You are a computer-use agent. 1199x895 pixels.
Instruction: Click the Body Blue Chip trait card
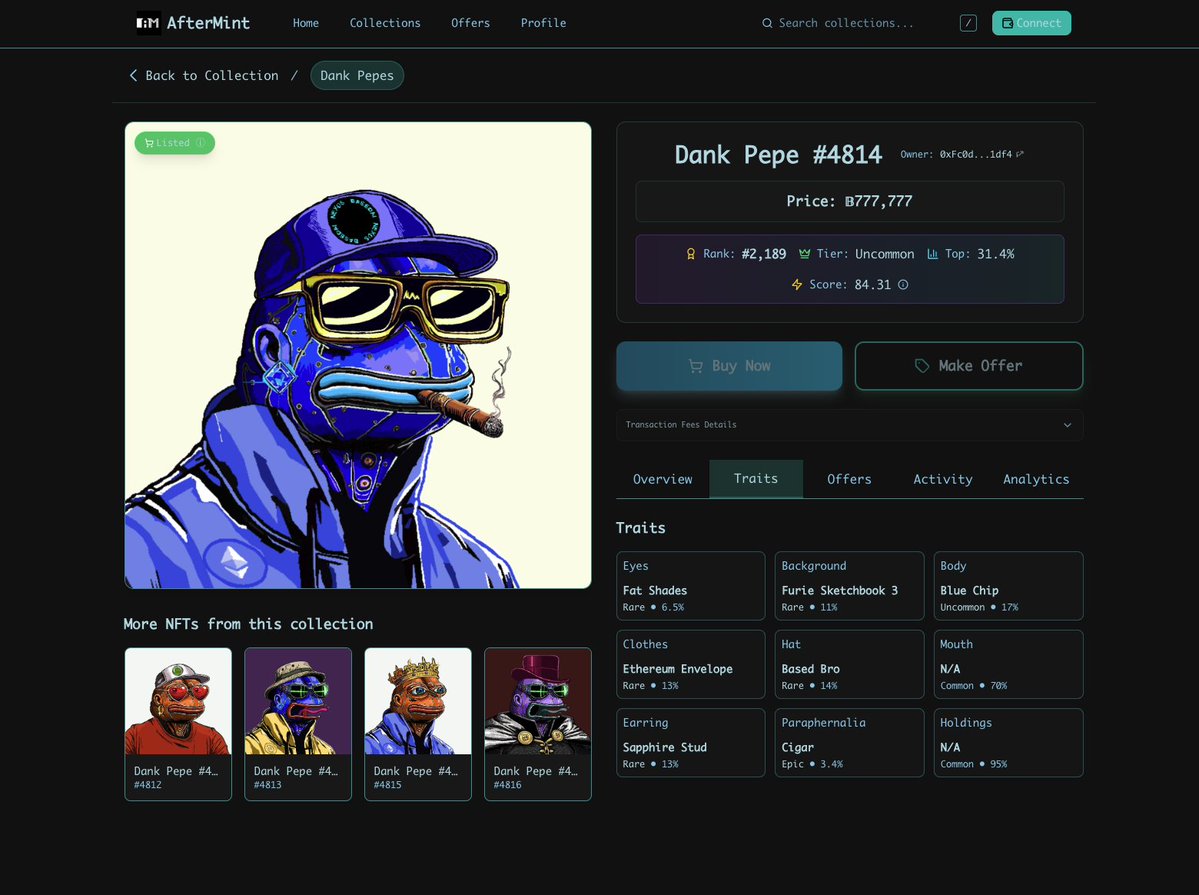pos(1009,586)
